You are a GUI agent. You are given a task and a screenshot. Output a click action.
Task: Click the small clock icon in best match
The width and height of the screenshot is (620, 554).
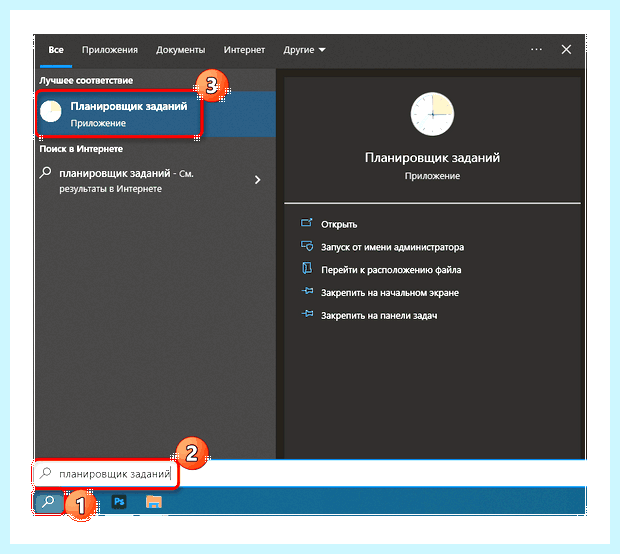point(51,111)
